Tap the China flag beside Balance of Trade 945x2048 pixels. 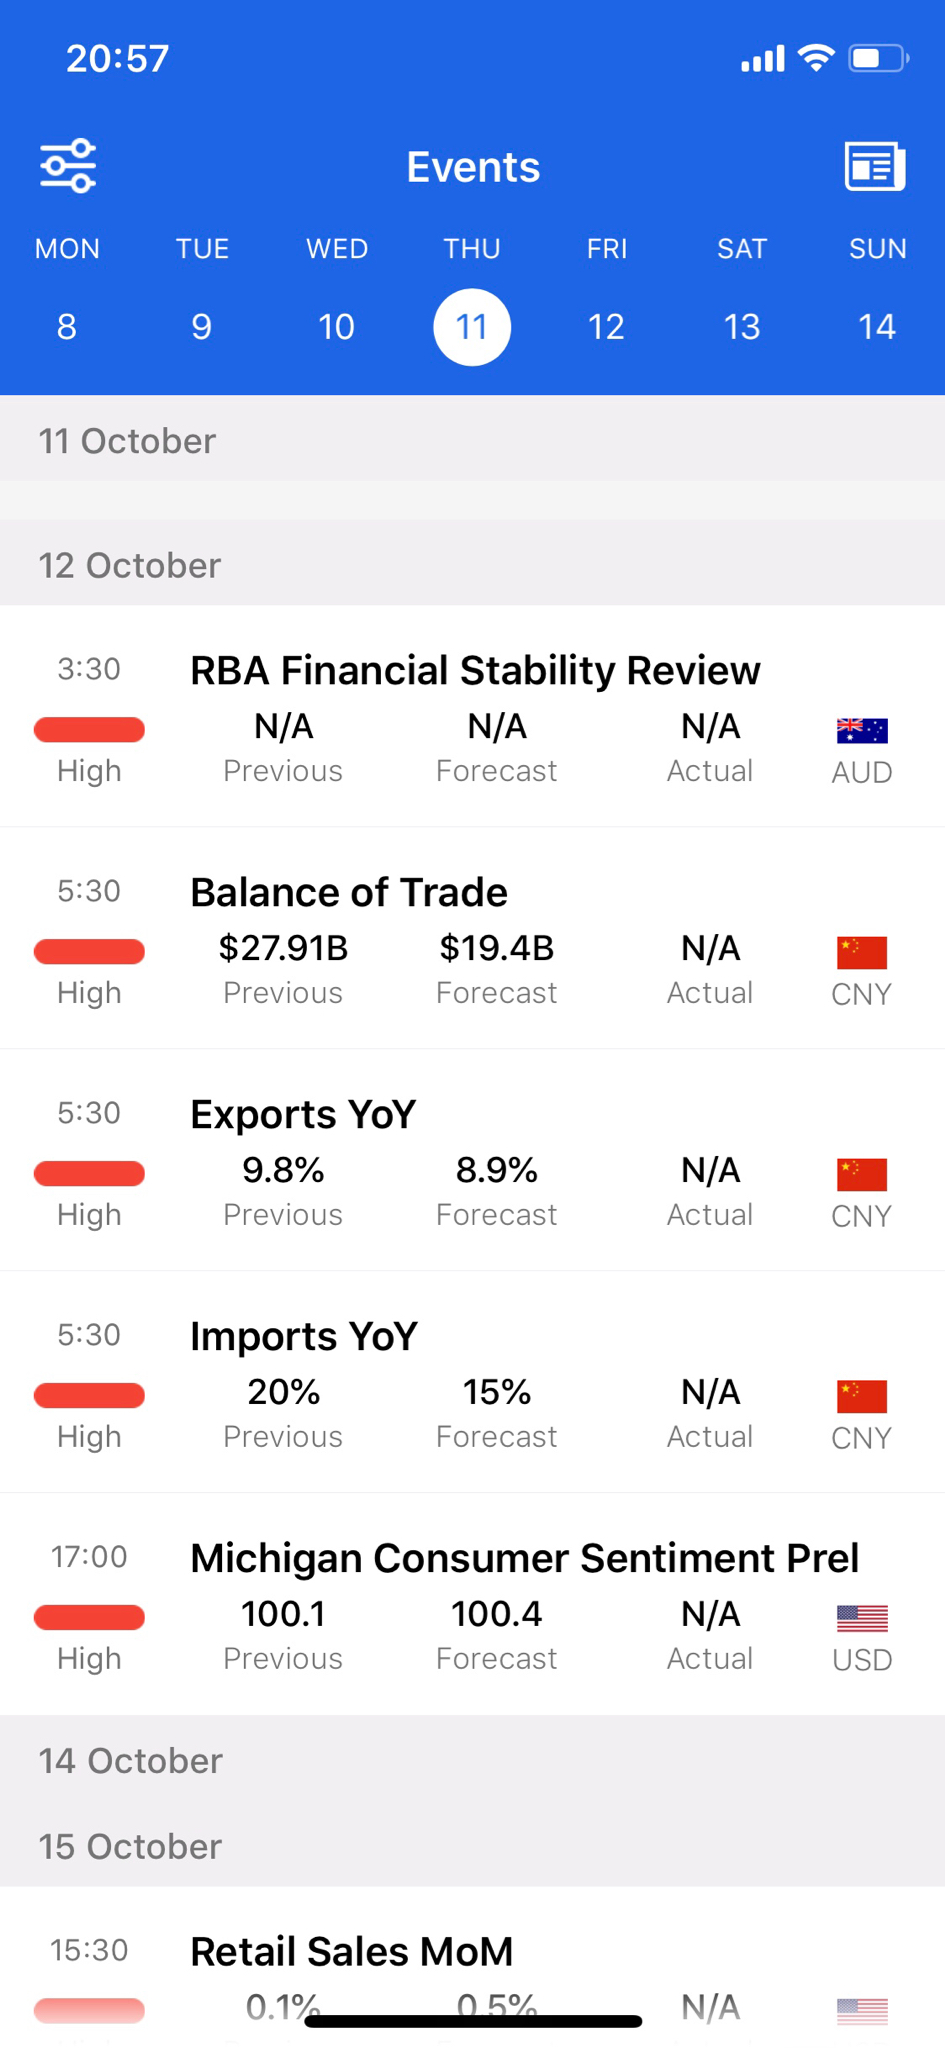point(861,953)
